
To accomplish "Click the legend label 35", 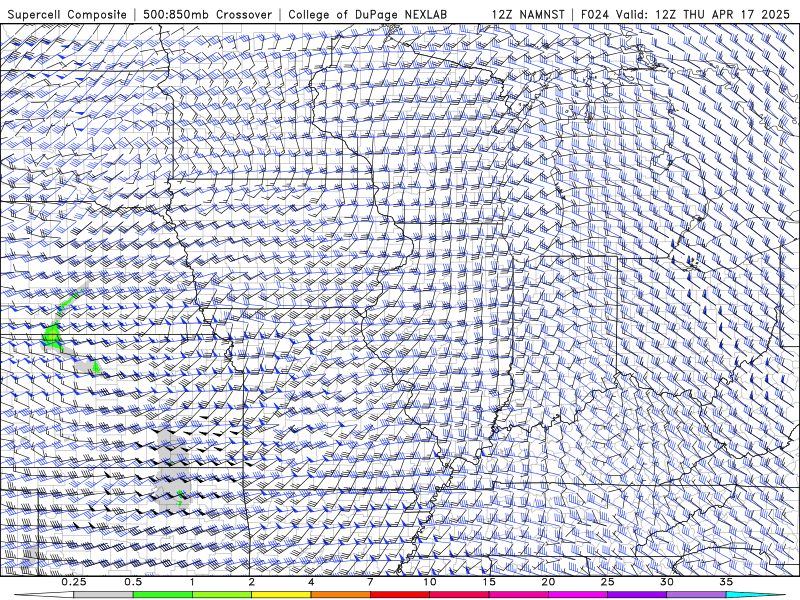I will pos(726,582).
